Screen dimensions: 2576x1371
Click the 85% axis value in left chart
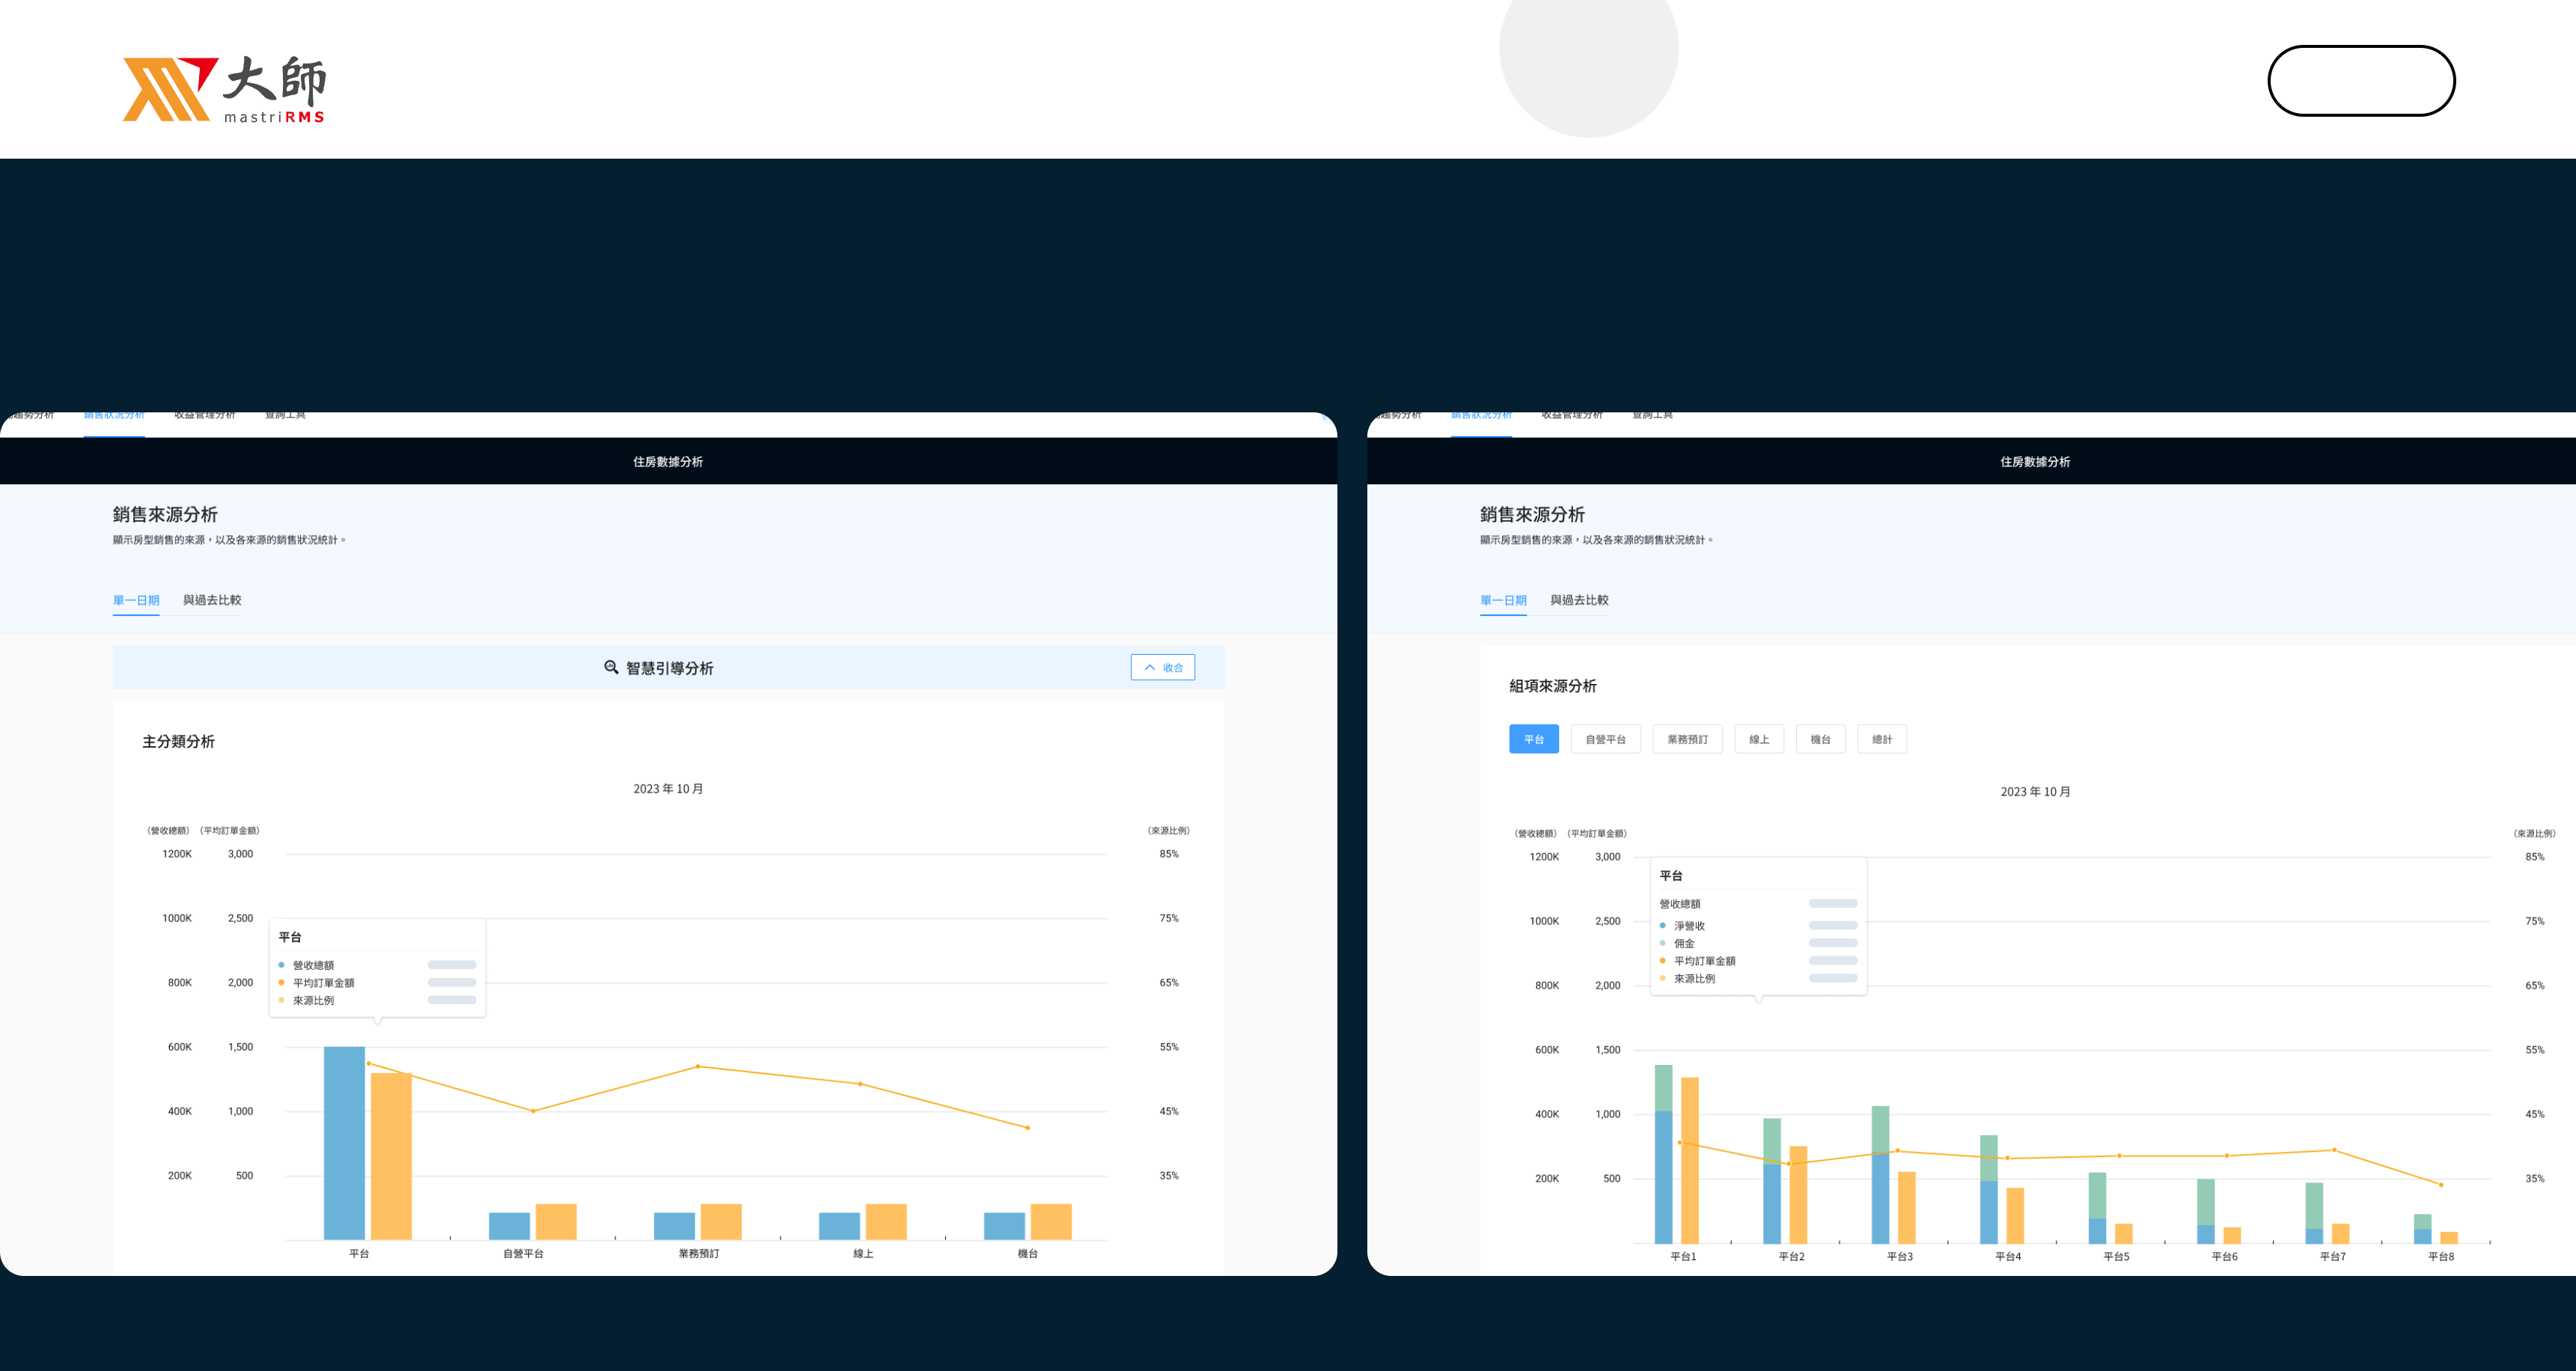pyautogui.click(x=1169, y=854)
